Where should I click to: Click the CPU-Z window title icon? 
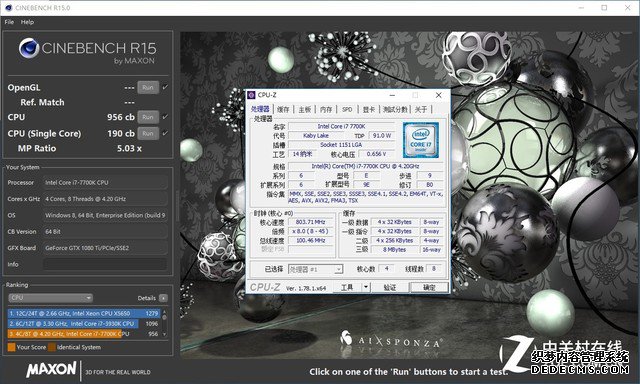click(x=251, y=95)
